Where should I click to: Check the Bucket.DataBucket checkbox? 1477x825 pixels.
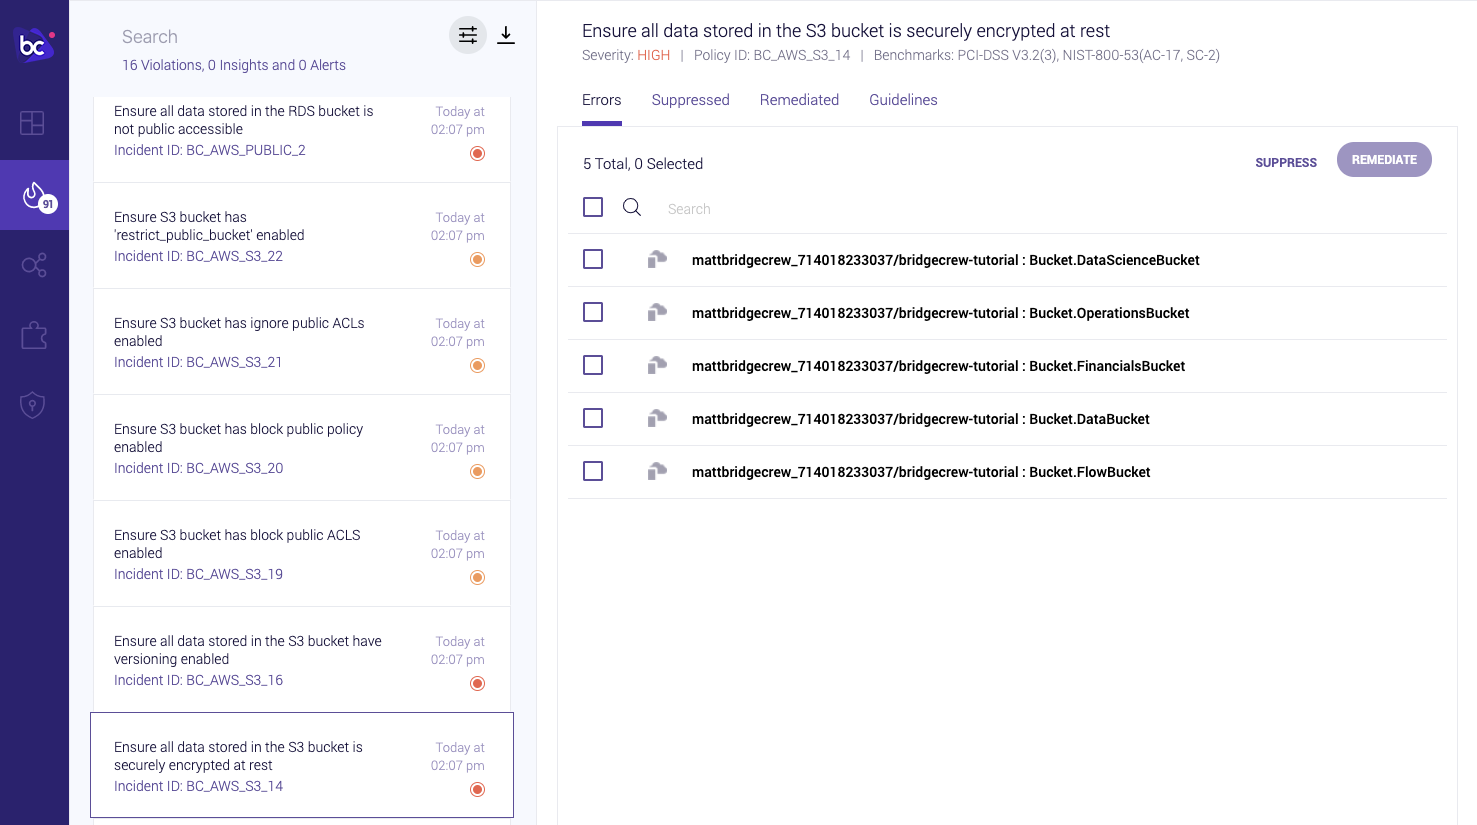[x=593, y=418]
